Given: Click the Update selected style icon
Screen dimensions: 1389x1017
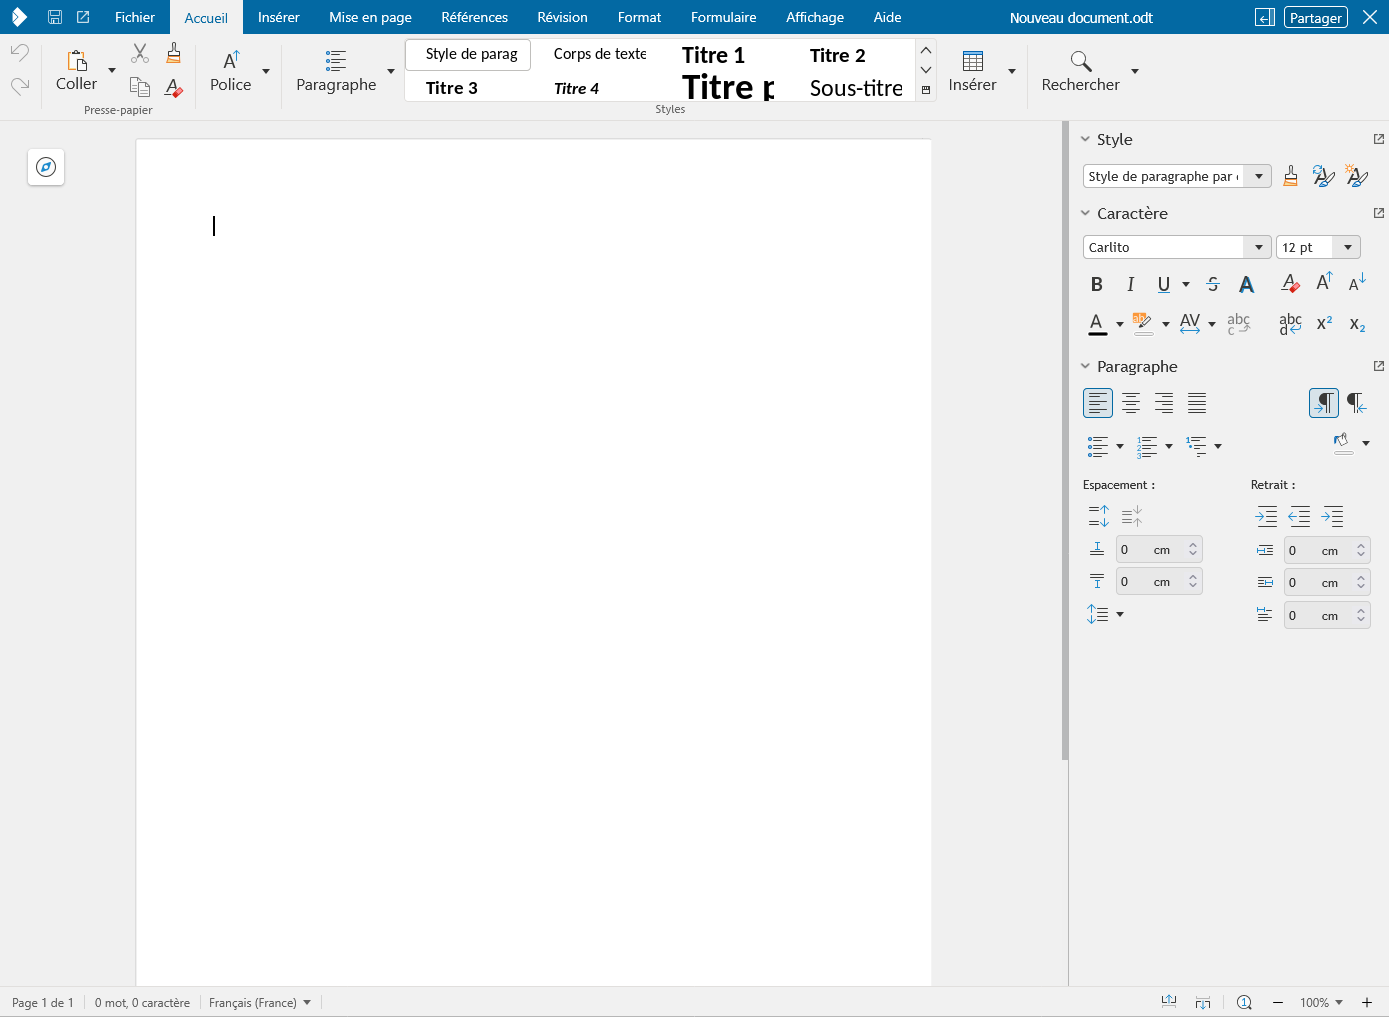Looking at the screenshot, I should point(1323,176).
